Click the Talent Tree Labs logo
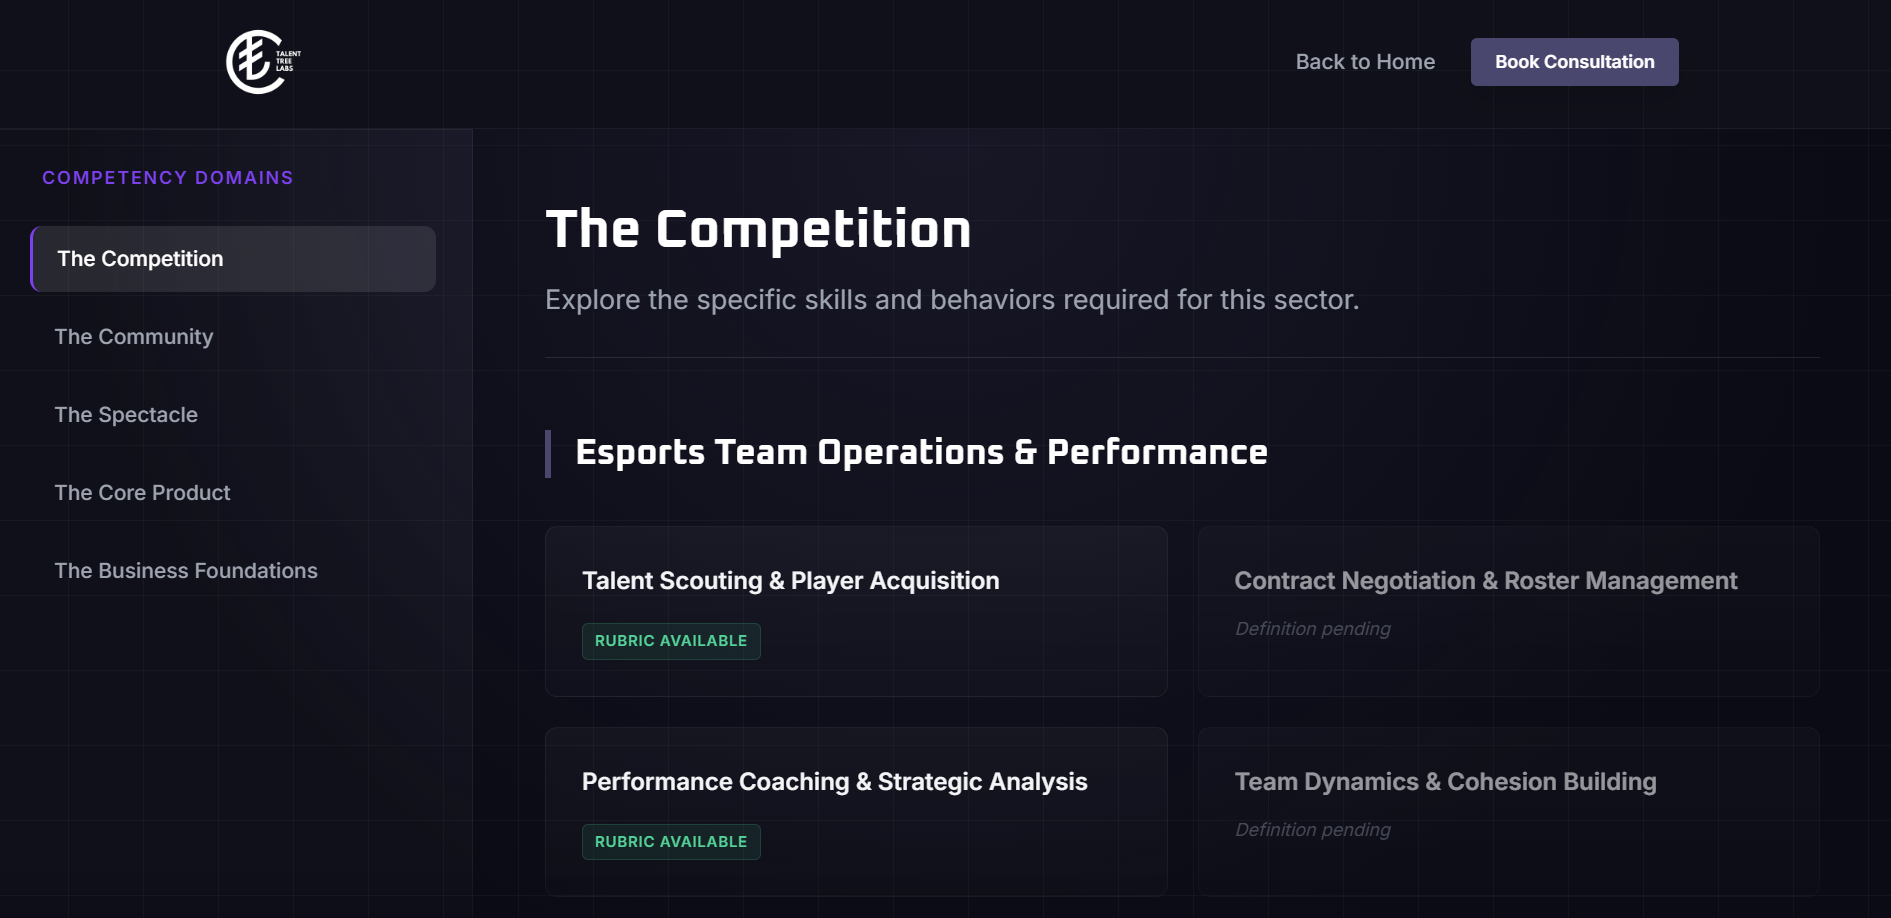The image size is (1891, 918). coord(262,62)
